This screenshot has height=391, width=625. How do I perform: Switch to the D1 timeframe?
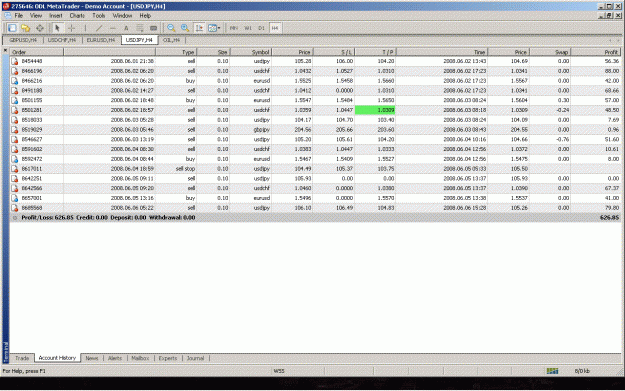[x=261, y=28]
